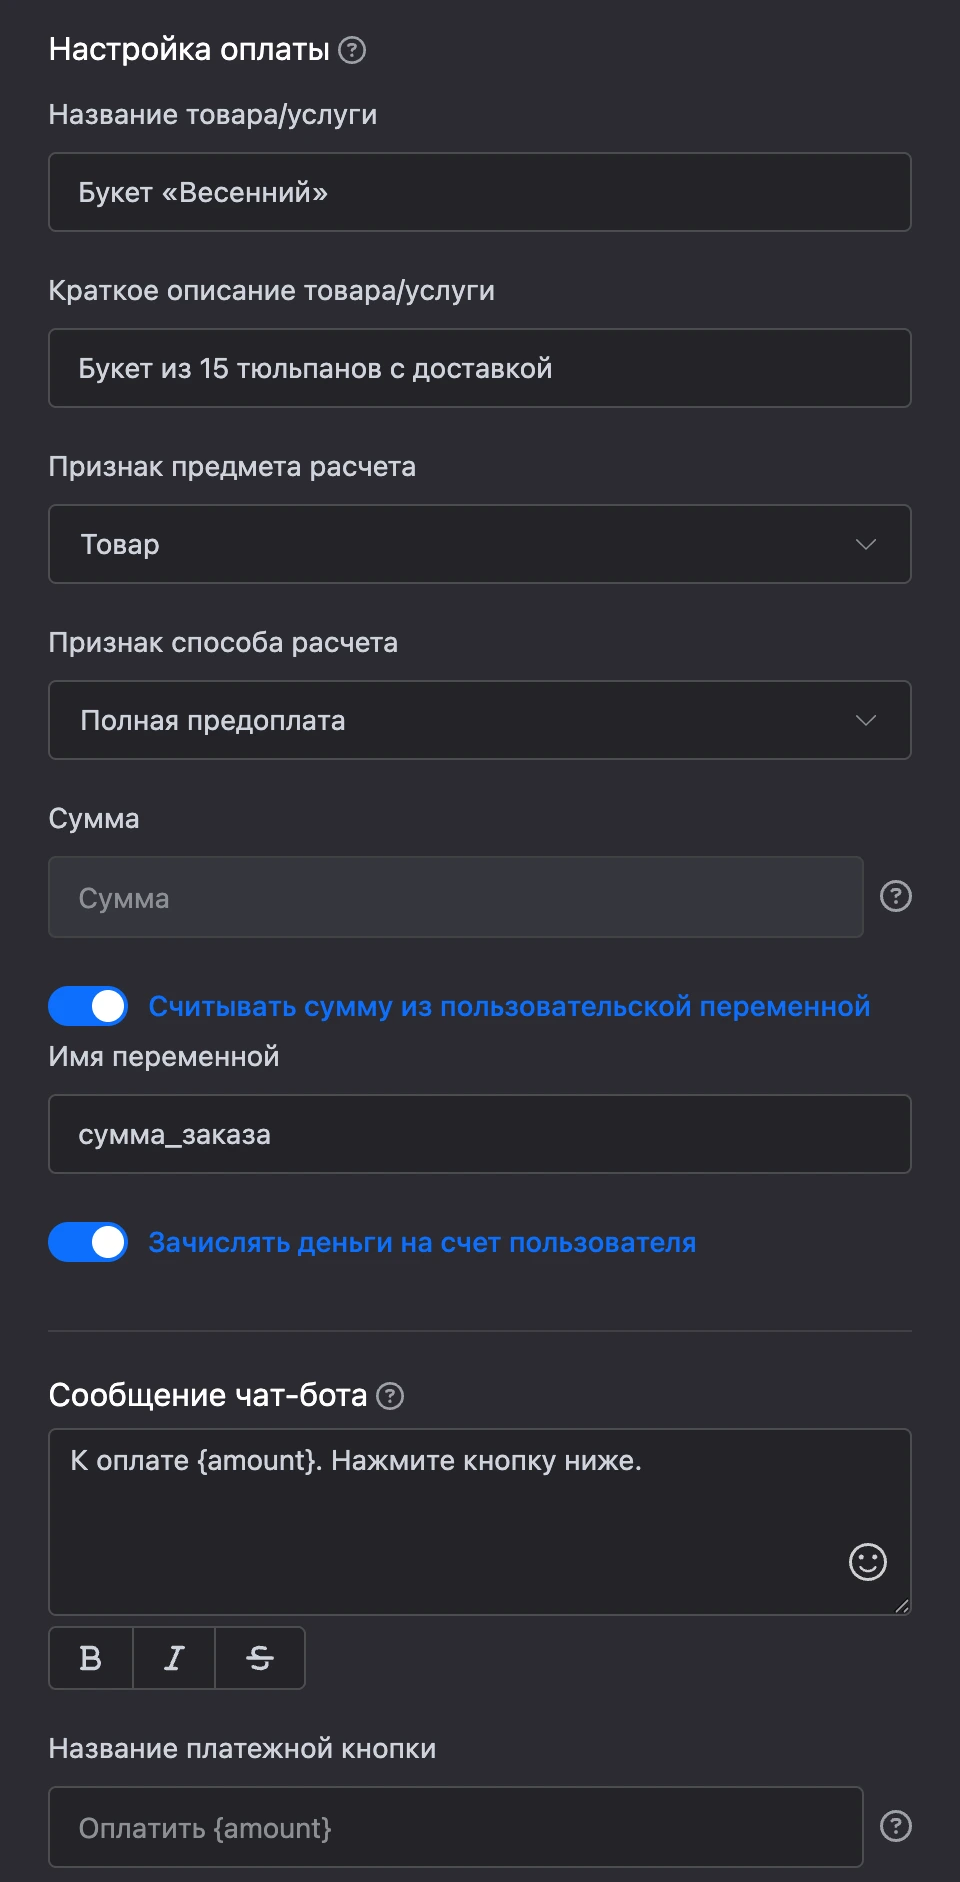
Task: Click chevron arrow in Товар dropdown
Action: (x=866, y=544)
